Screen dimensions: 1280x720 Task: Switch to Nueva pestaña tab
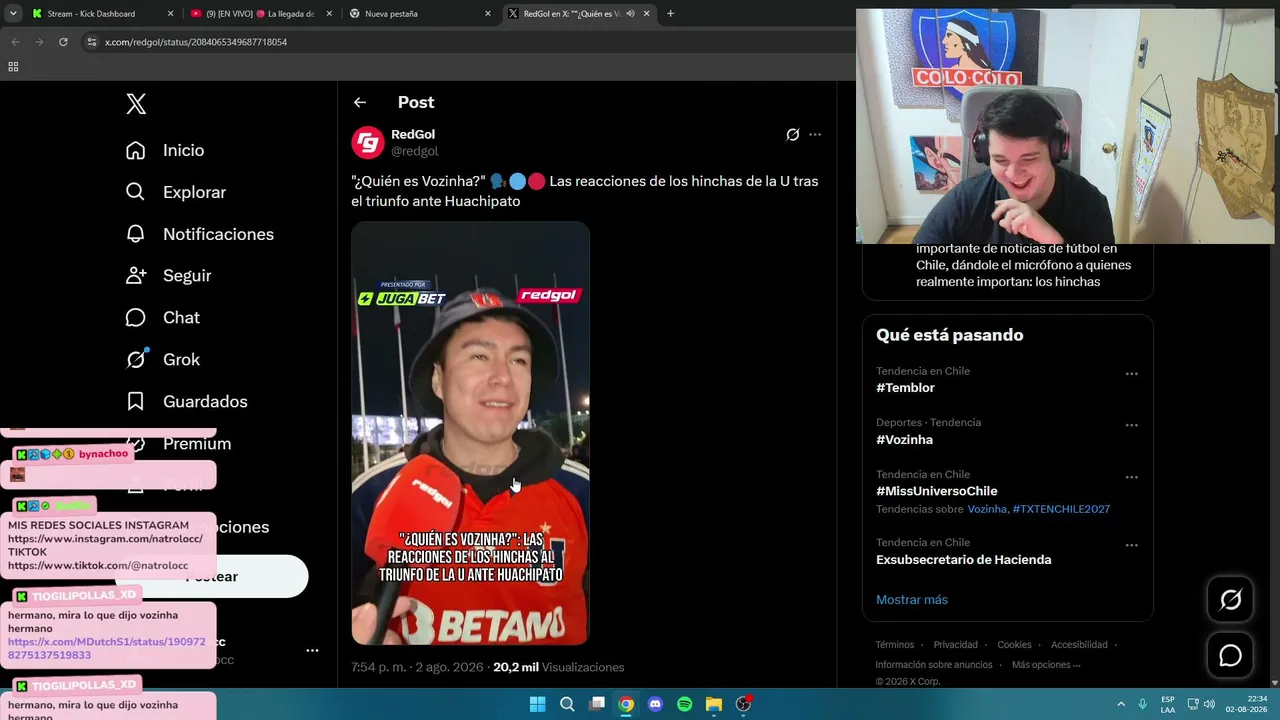pyautogui.click(x=420, y=14)
